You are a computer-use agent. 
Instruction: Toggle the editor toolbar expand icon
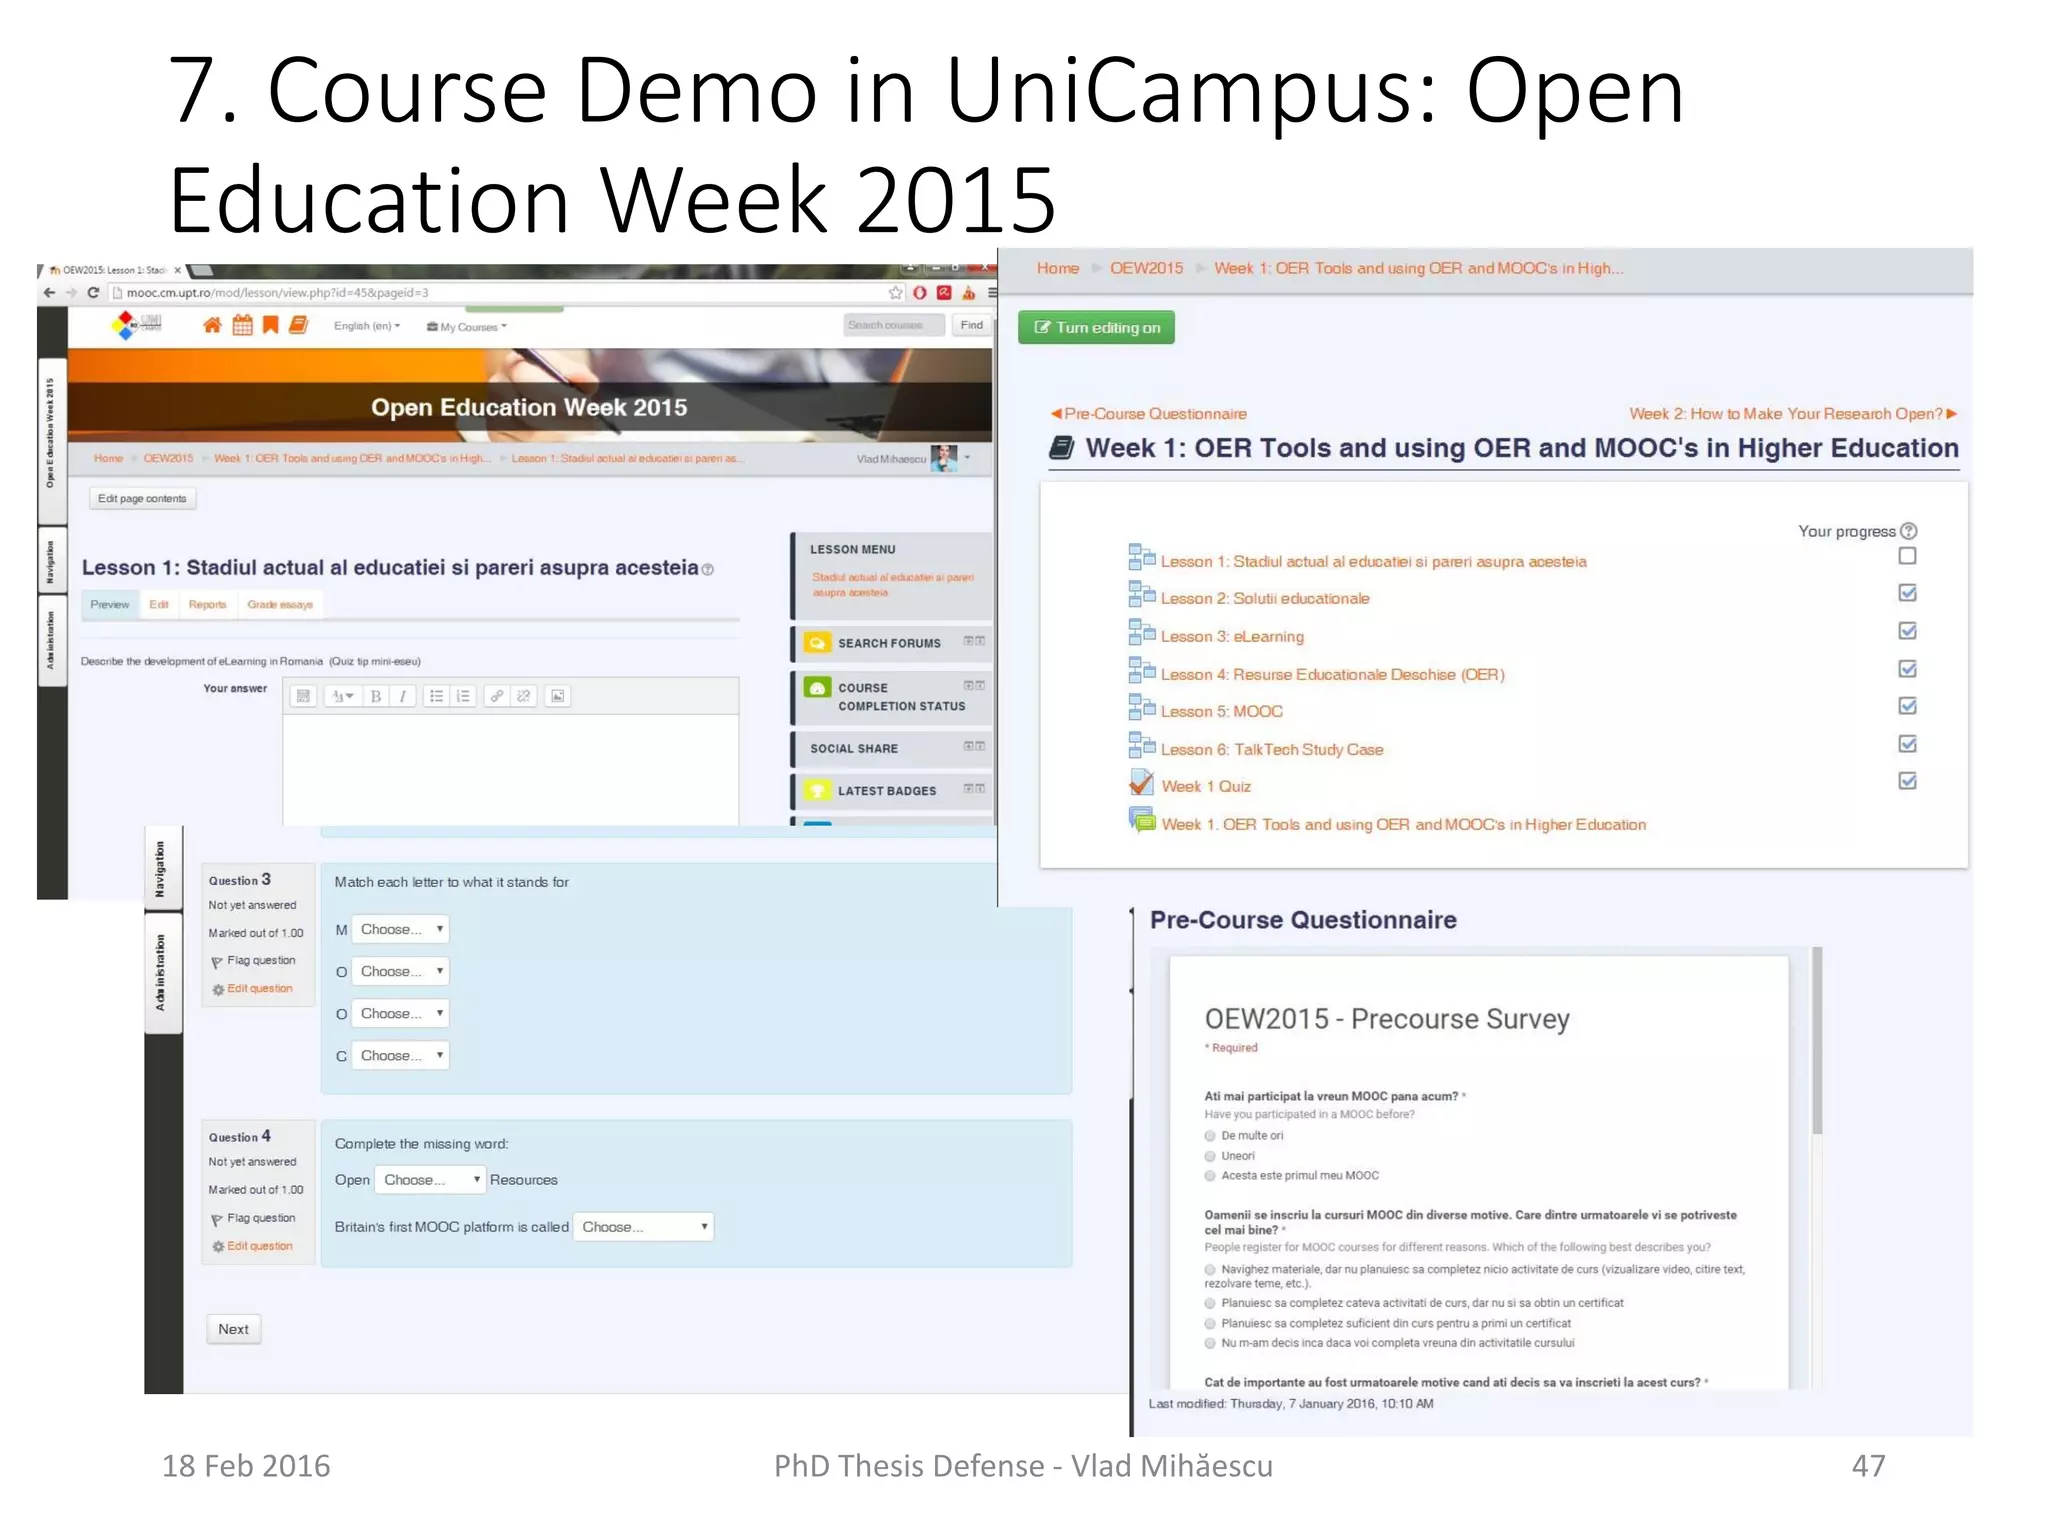(303, 696)
